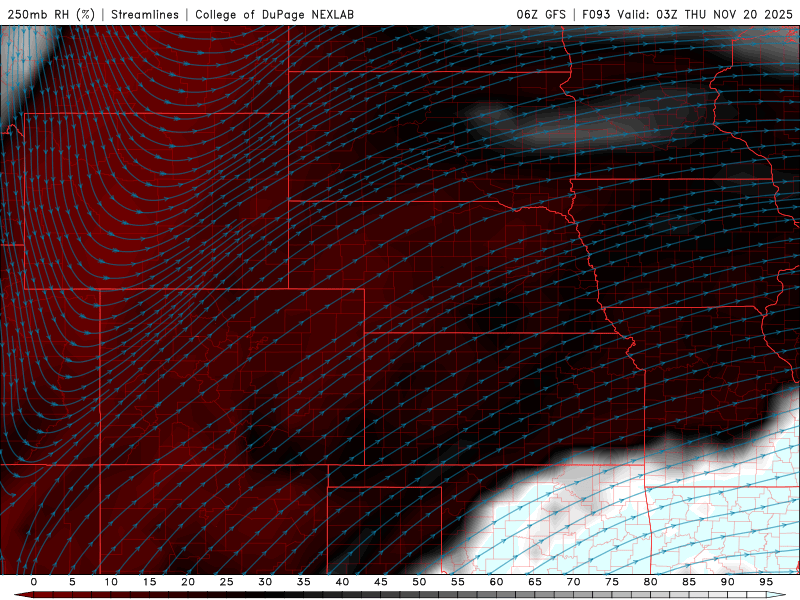The width and height of the screenshot is (800, 600).
Task: Click the "F093" forecast hour text
Action: [x=596, y=14]
